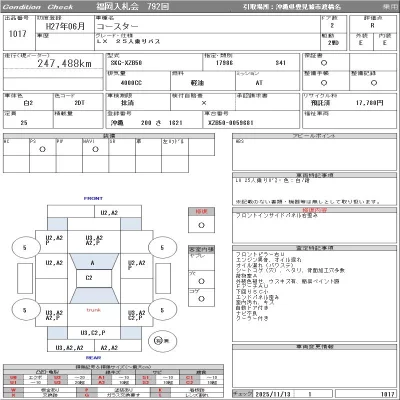
Task: Click the NAVI equipment circle mark
Action: pyautogui.click(x=95, y=150)
